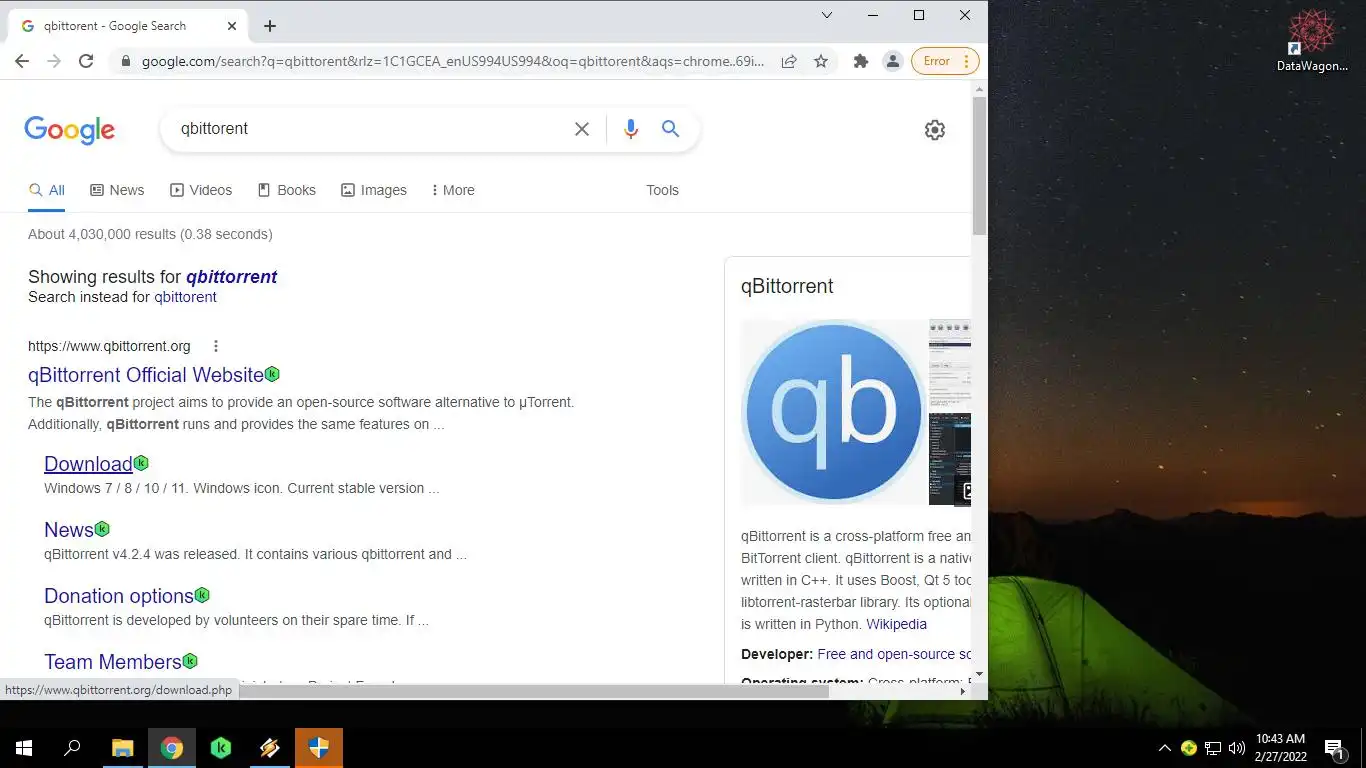Click the Chrome forward arrow
Image resolution: width=1366 pixels, height=768 pixels.
(x=54, y=61)
